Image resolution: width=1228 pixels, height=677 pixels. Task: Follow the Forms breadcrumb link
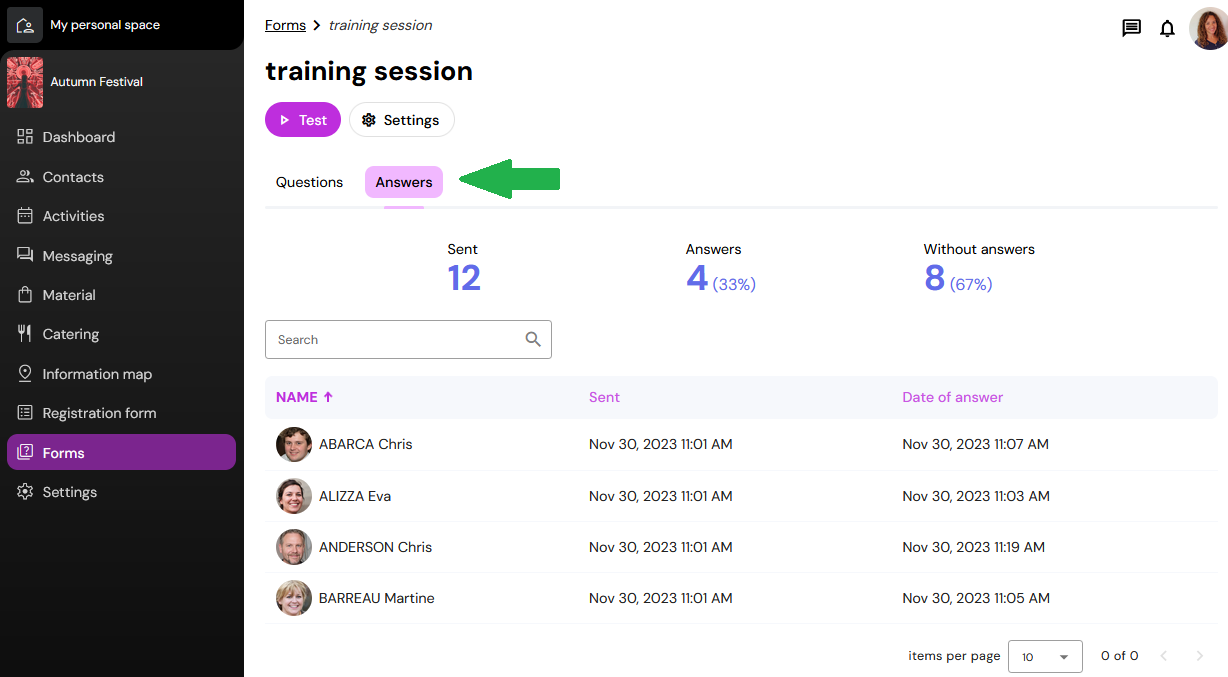coord(285,25)
